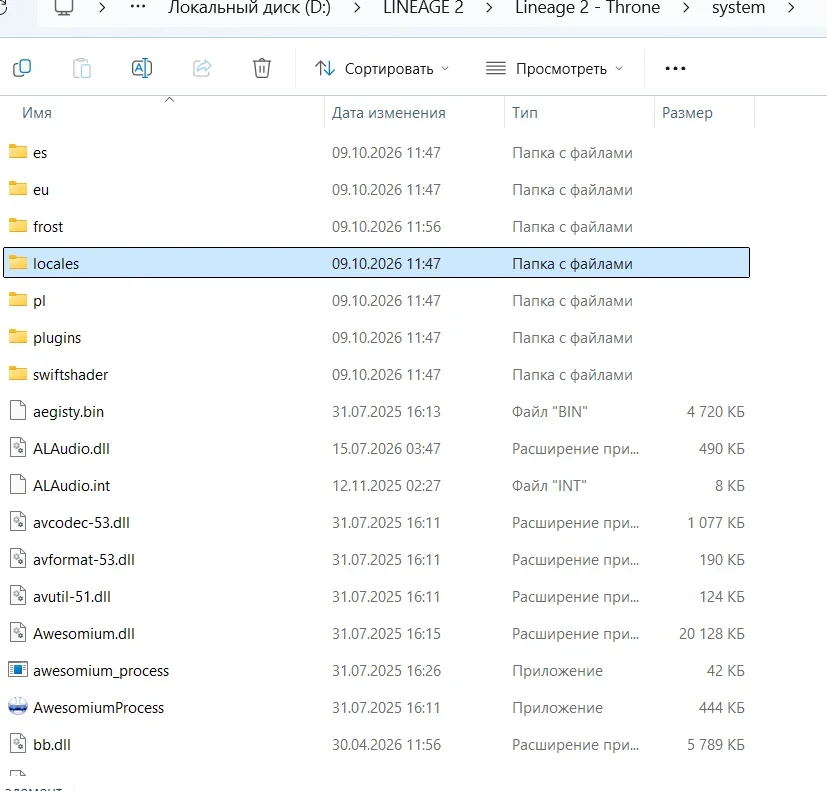Show hidden breadcrumb path ellipsis
The height and width of the screenshot is (791, 827).
click(x=138, y=7)
